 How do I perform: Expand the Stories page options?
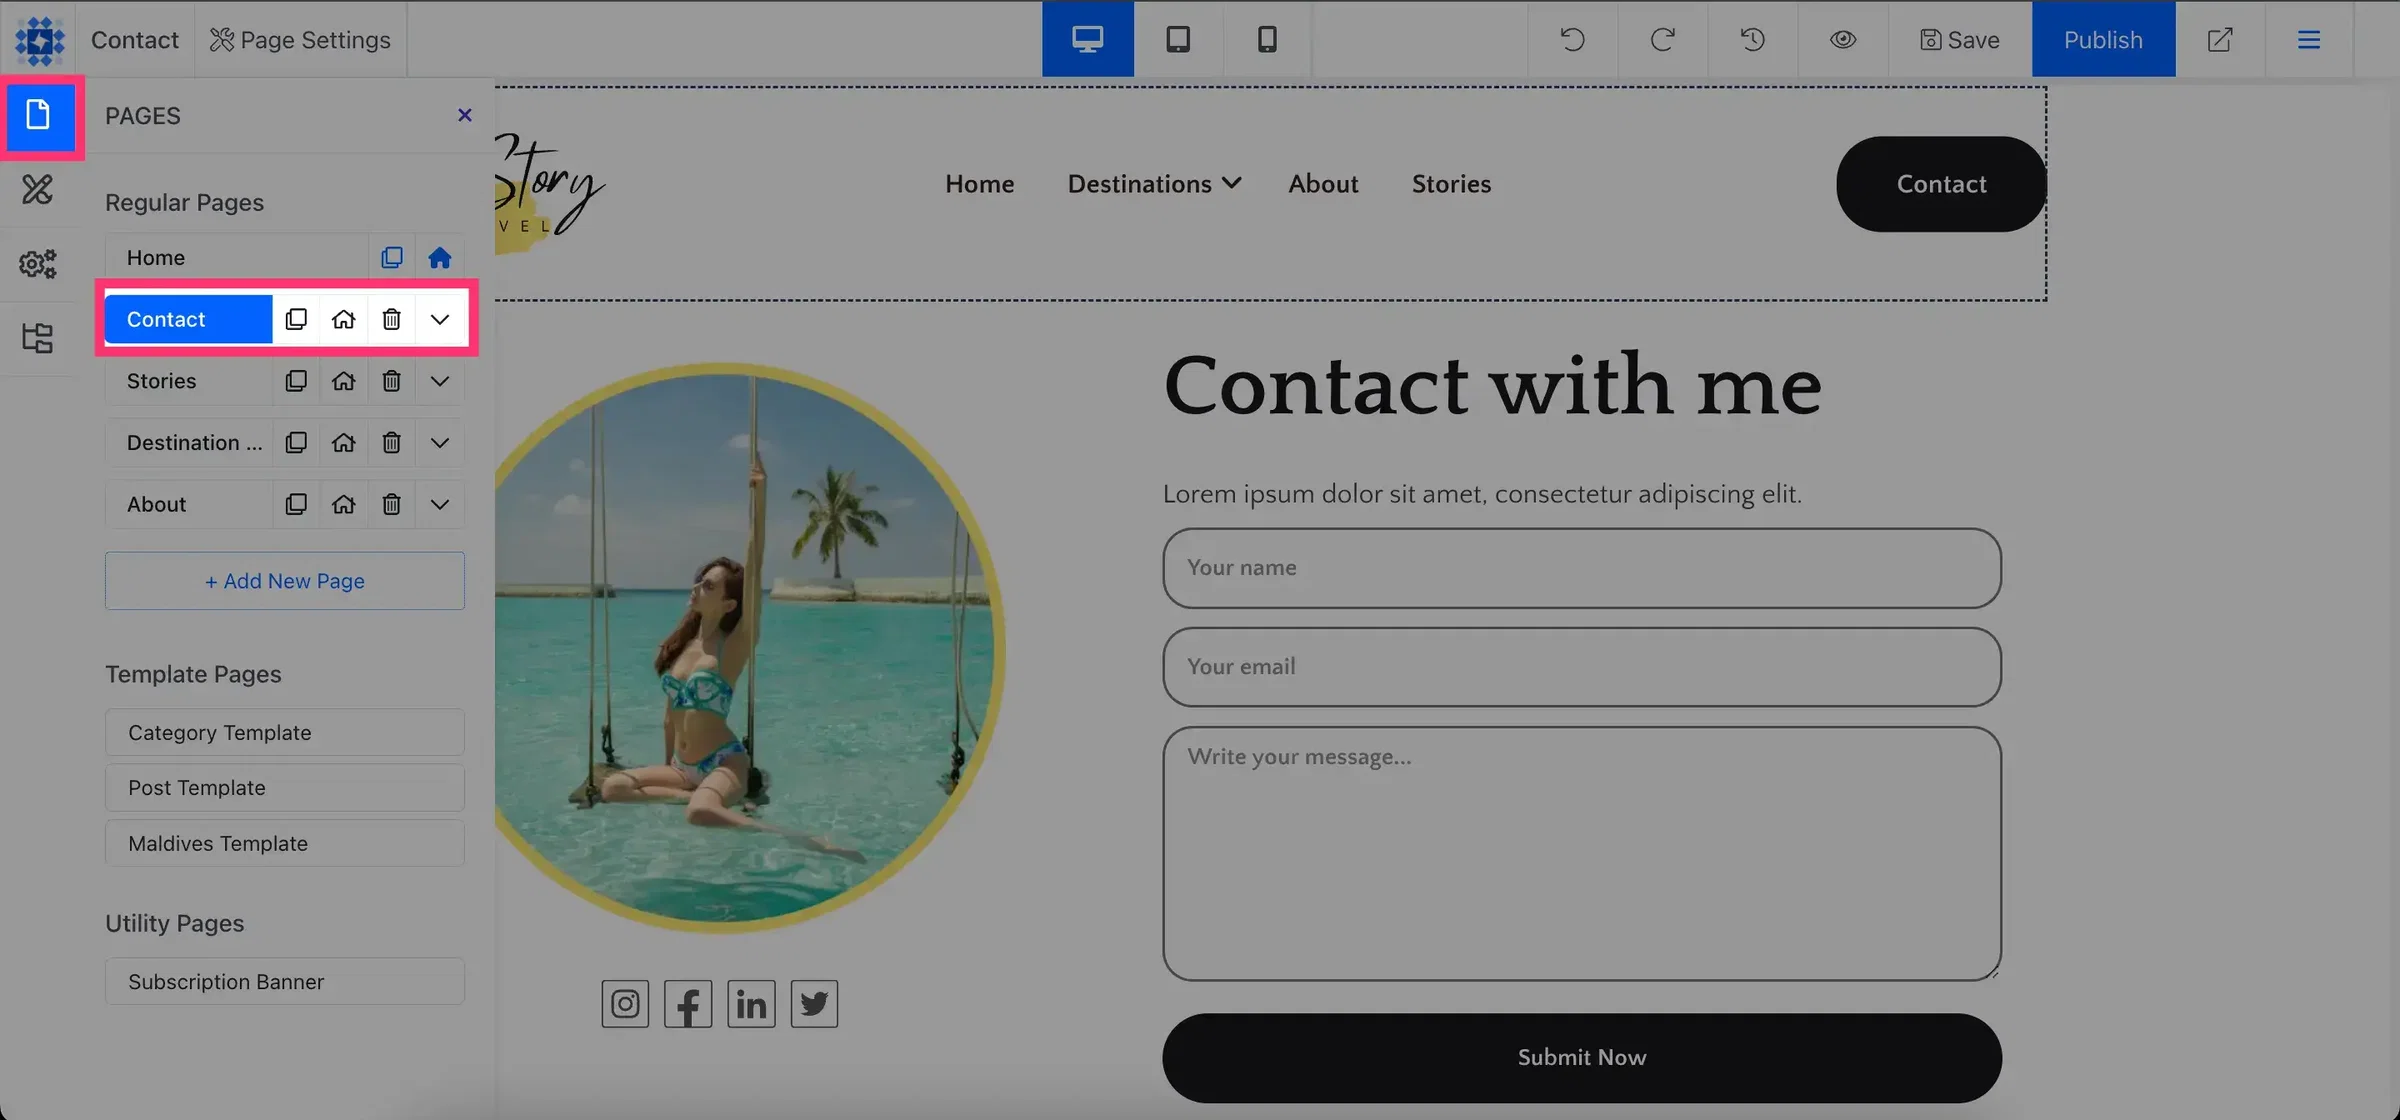[439, 381]
